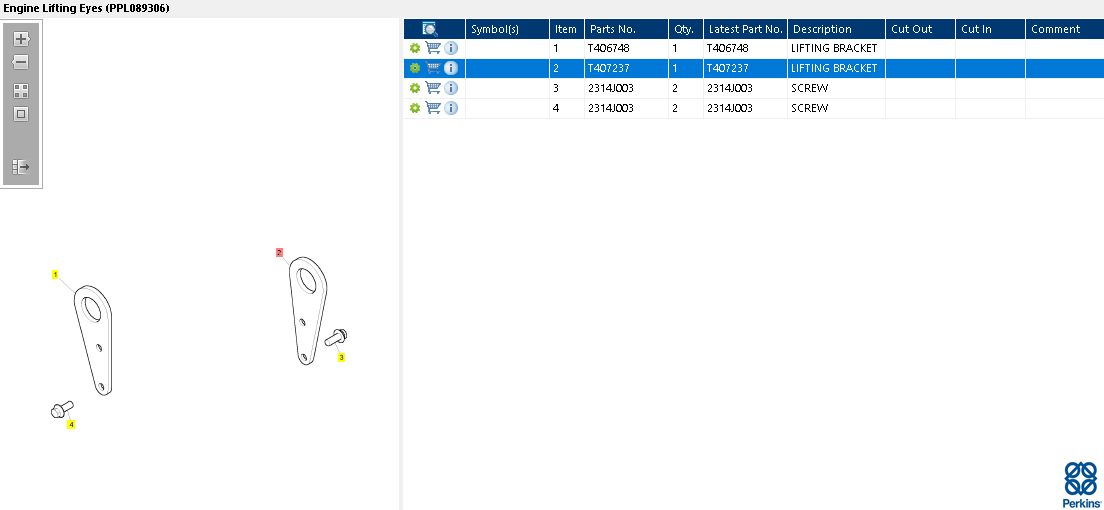This screenshot has width=1104, height=510.
Task: Click the screw drawing near callout 4
Action: click(63, 409)
